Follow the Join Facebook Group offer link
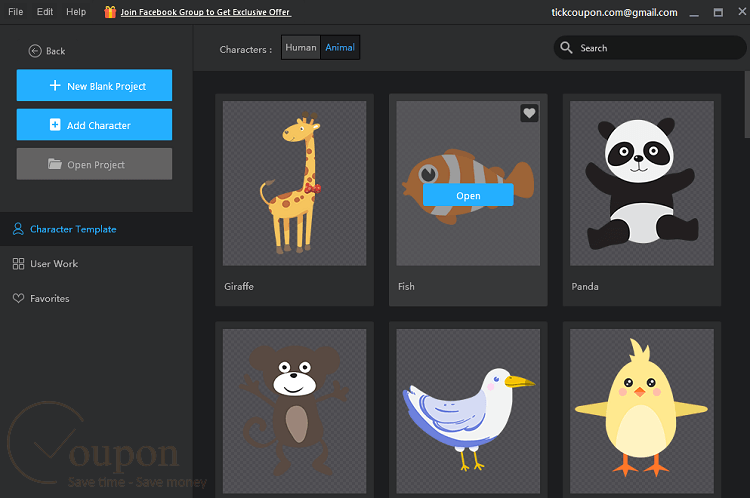The width and height of the screenshot is (750, 498). click(x=205, y=12)
